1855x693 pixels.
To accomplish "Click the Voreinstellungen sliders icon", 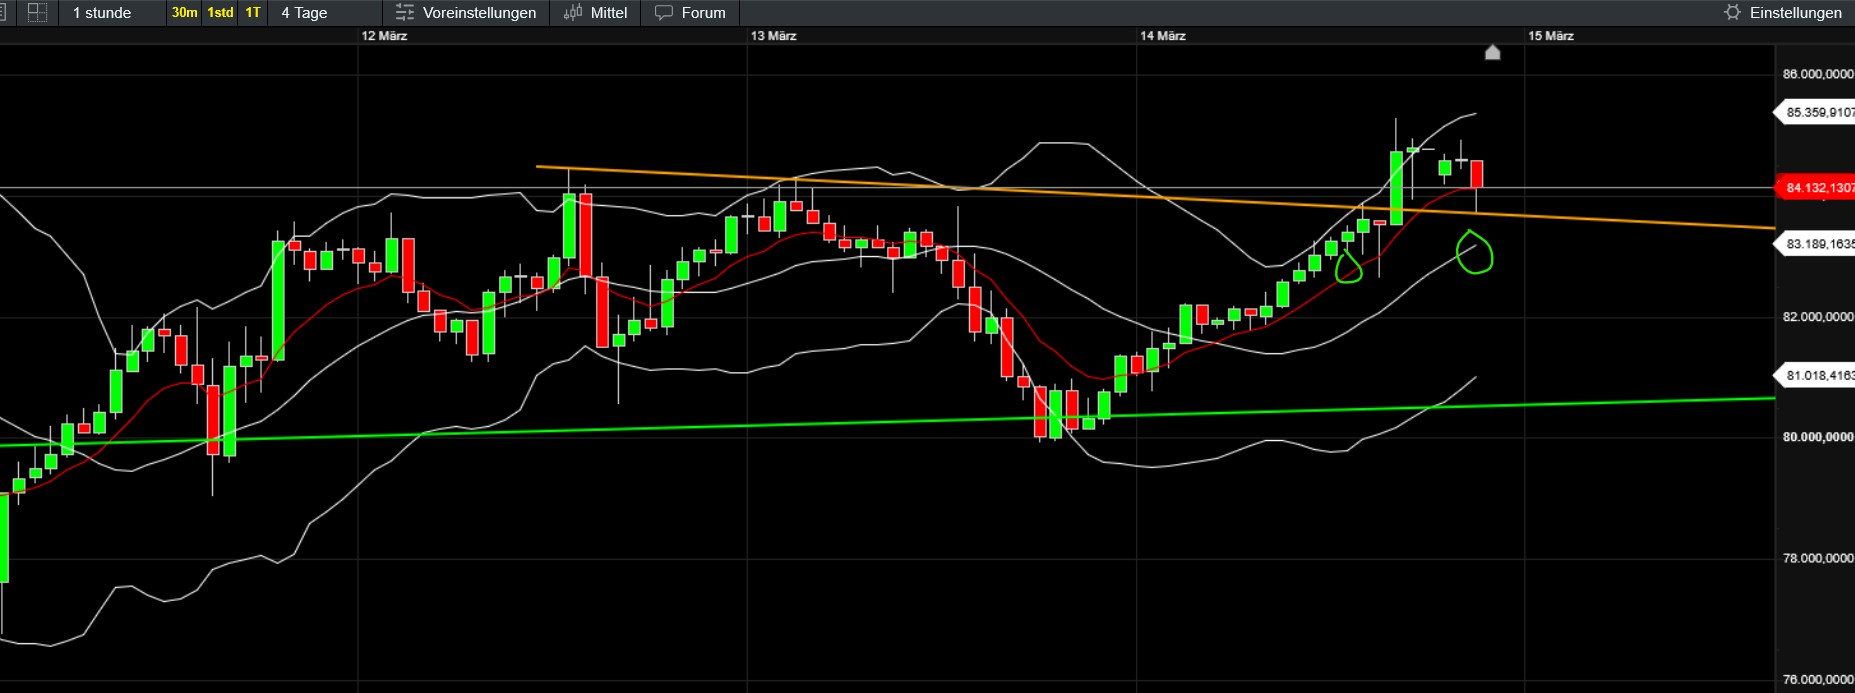I will (x=404, y=13).
